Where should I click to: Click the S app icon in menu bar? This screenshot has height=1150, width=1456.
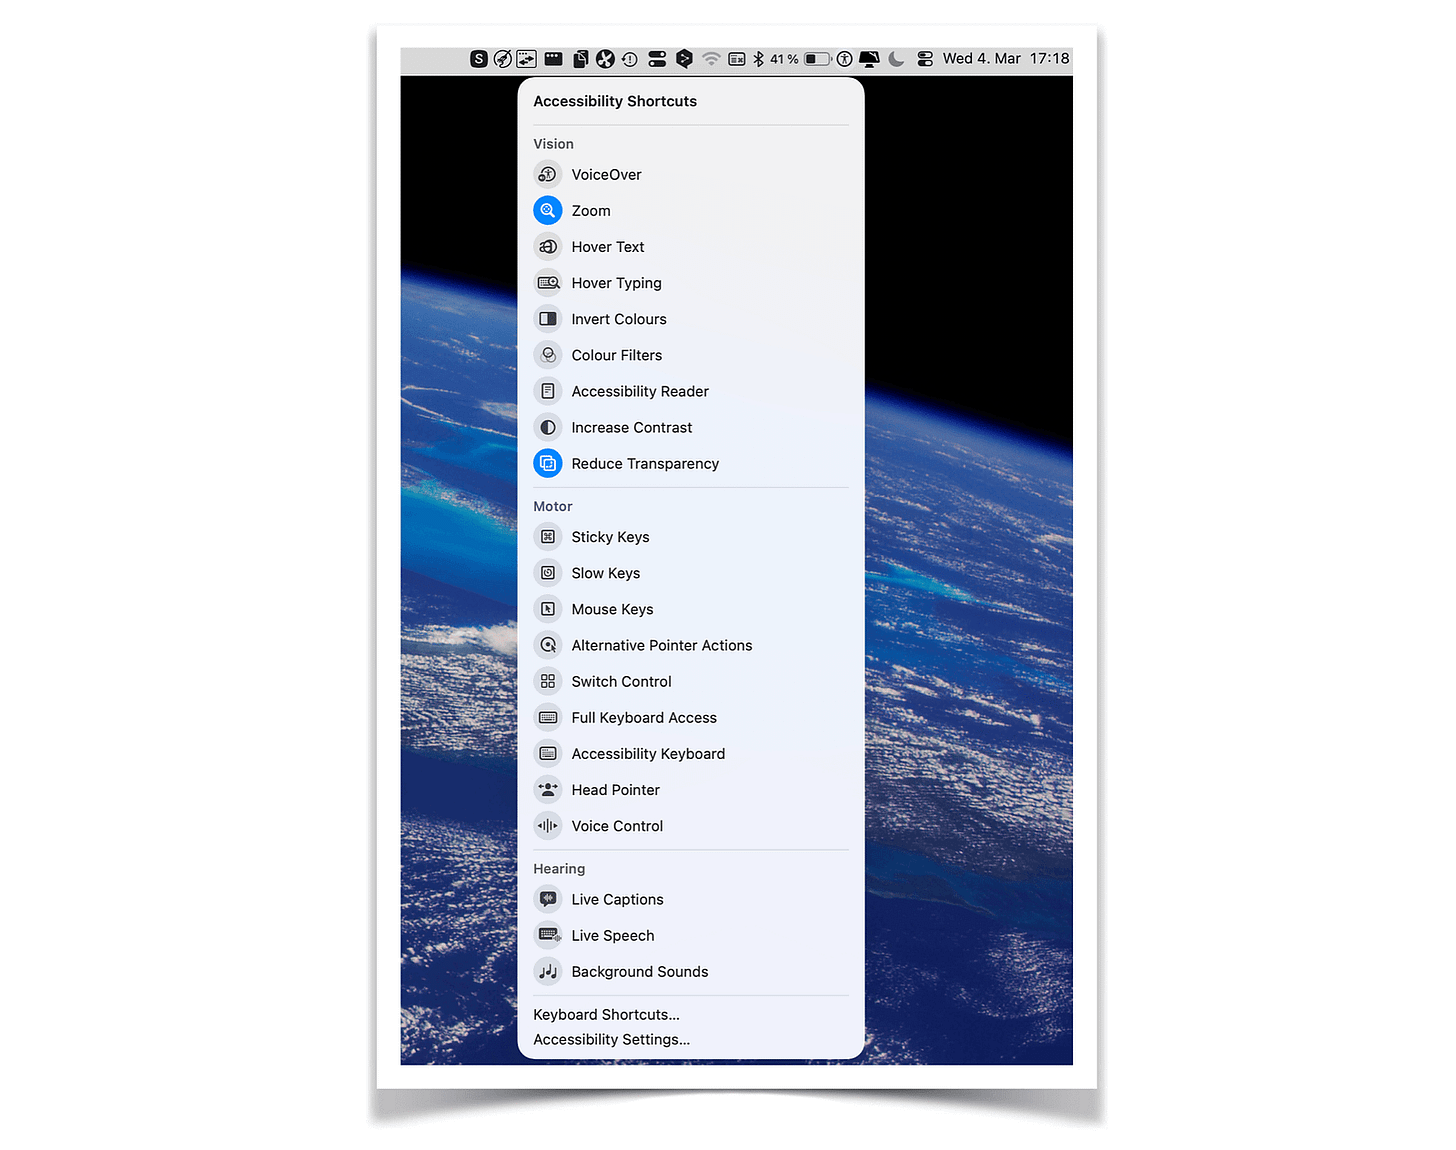click(x=479, y=59)
